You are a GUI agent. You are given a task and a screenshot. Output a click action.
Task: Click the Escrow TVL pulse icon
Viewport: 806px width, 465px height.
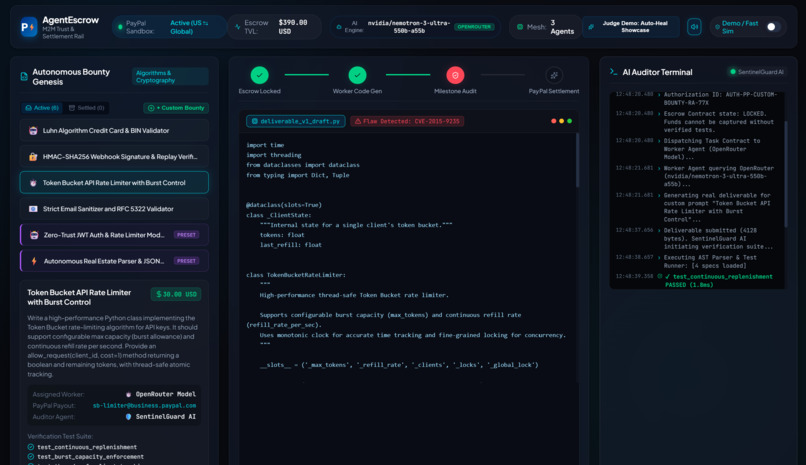[x=237, y=27]
